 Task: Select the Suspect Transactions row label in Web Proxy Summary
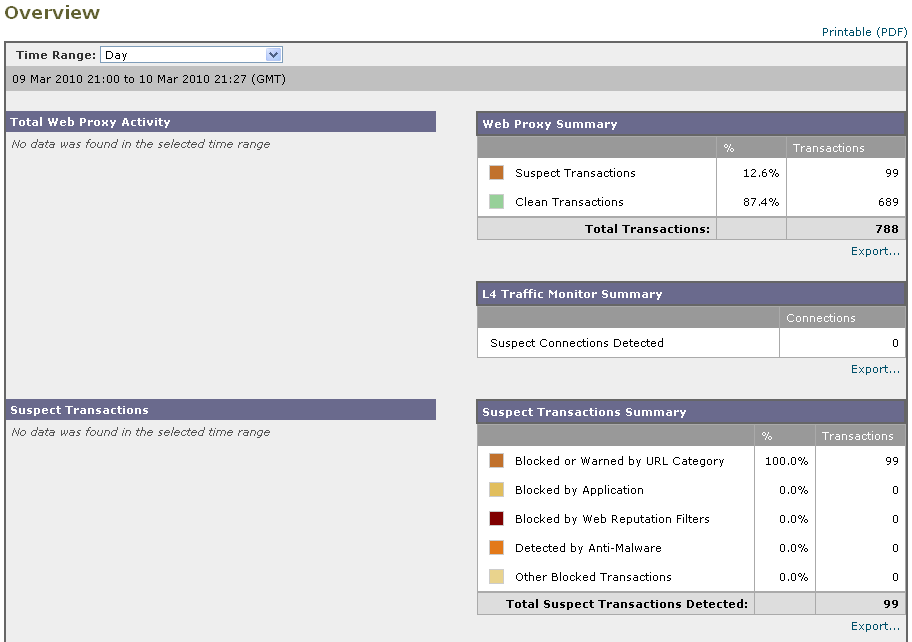coord(575,173)
